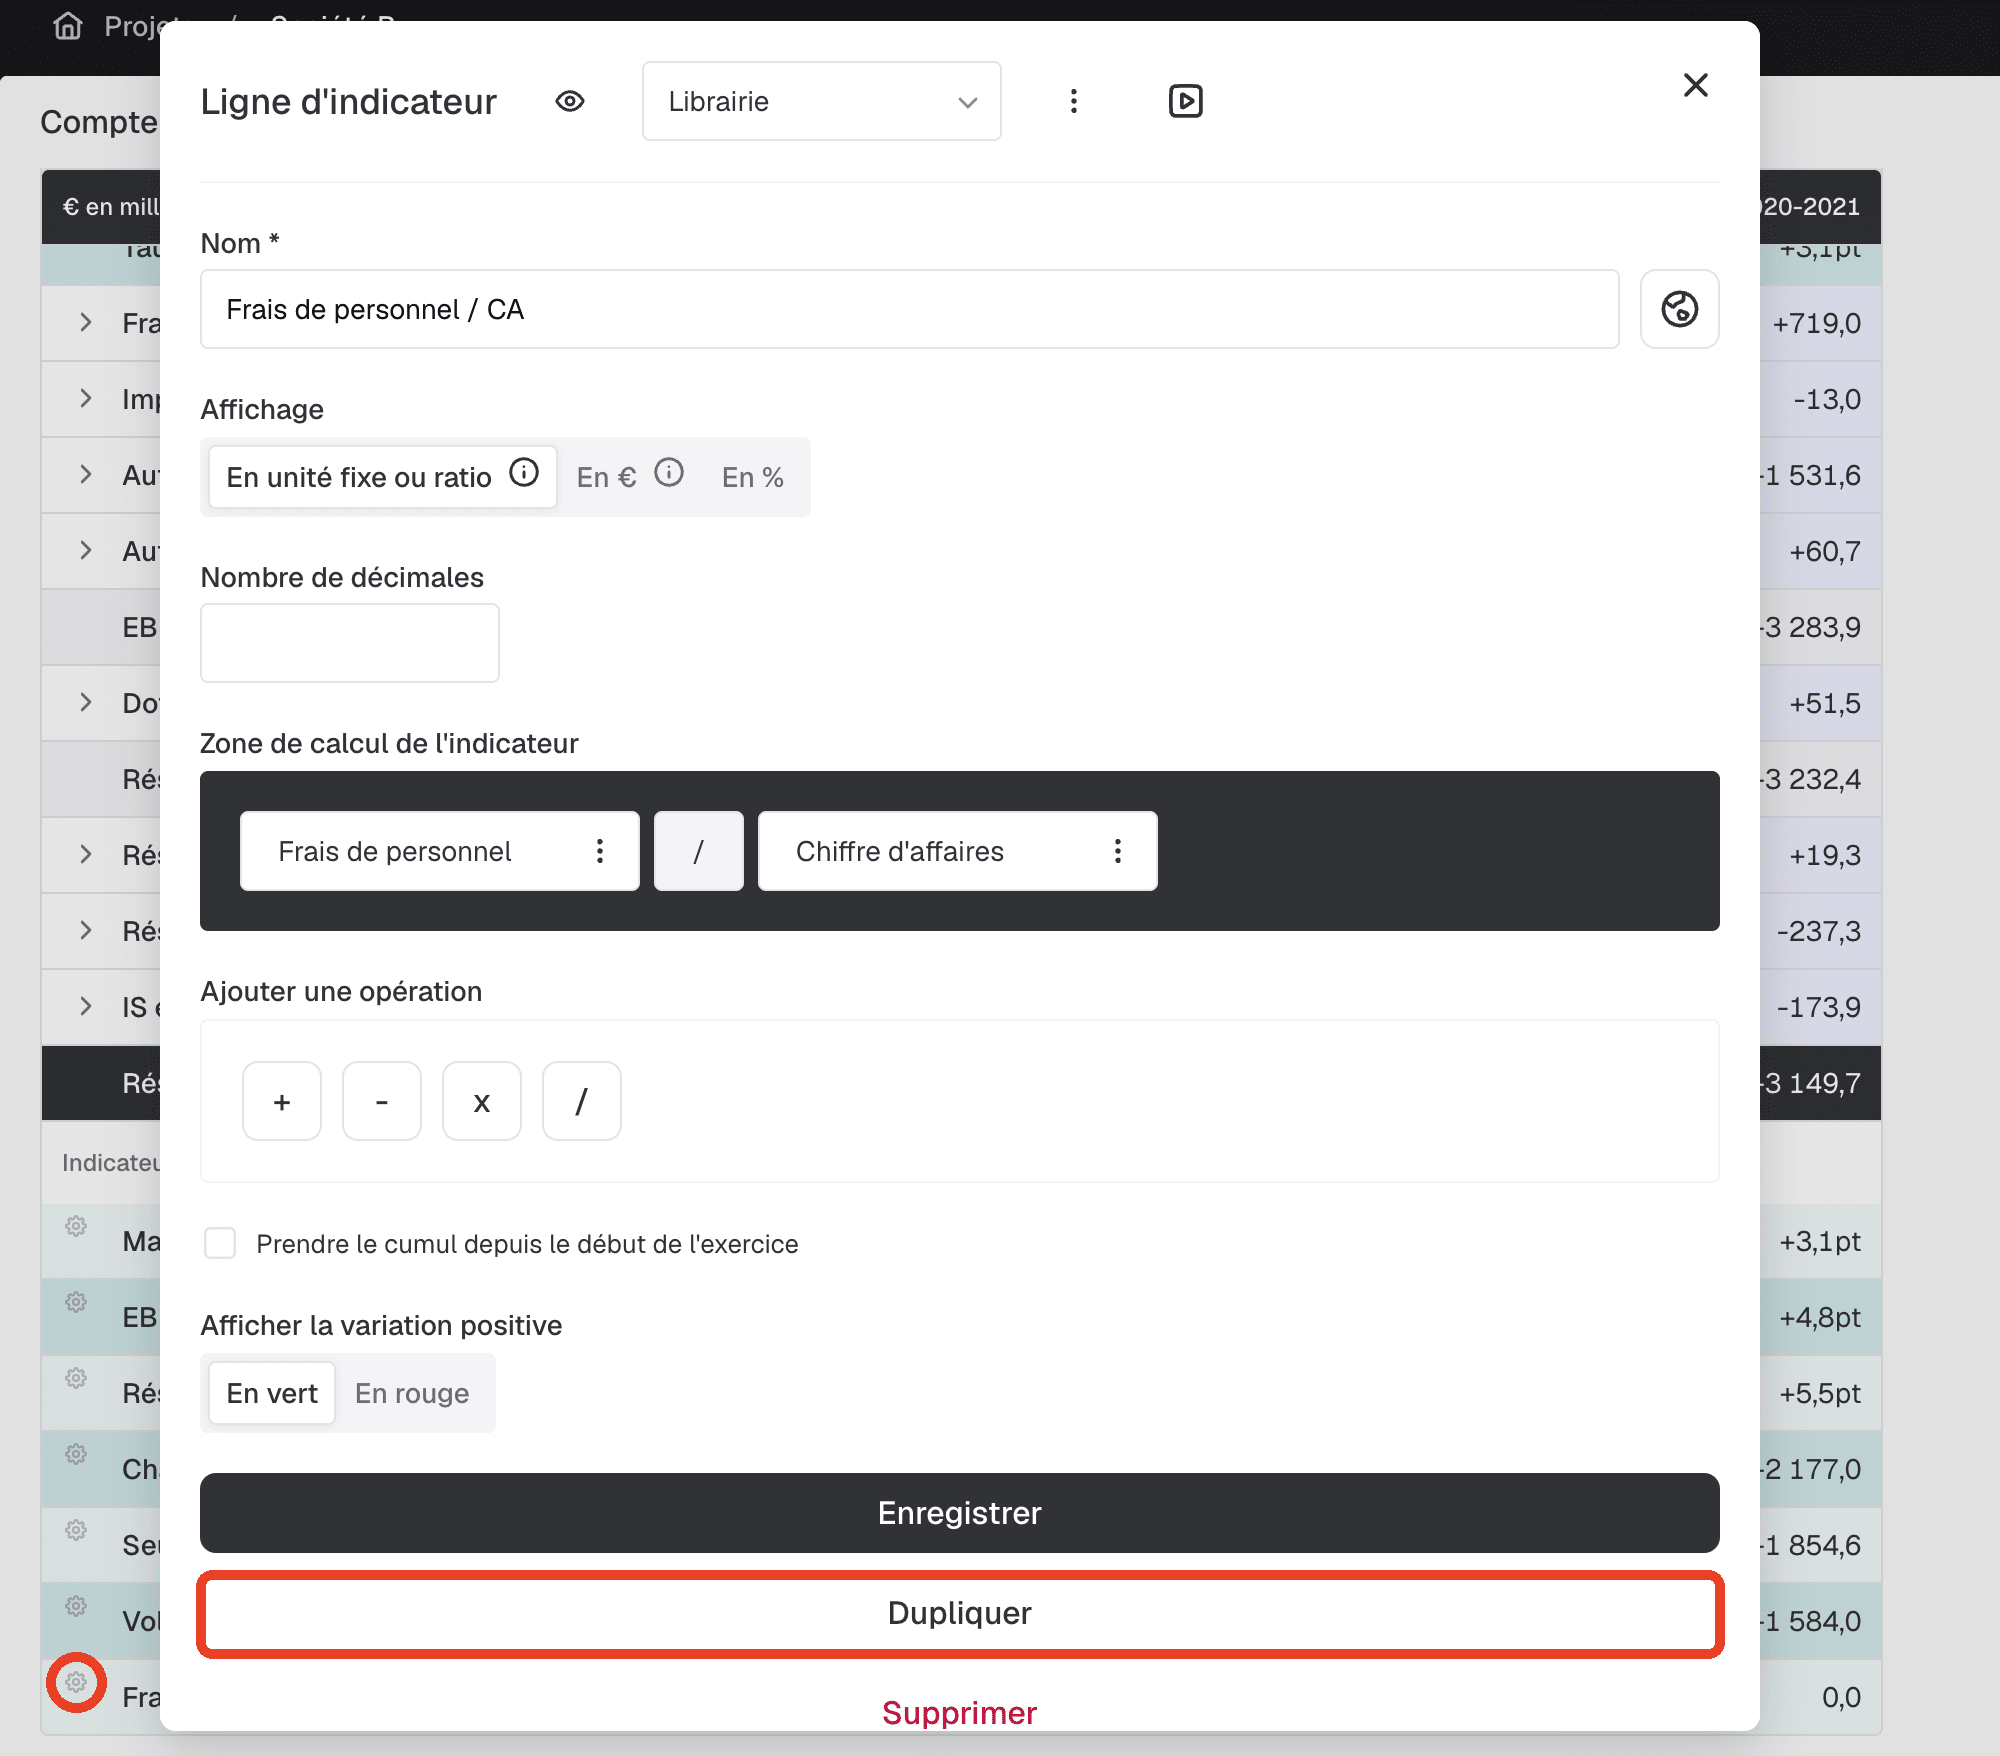Image resolution: width=2000 pixels, height=1756 pixels.
Task: Select En unité fixe ou ratio display
Action: tap(383, 477)
